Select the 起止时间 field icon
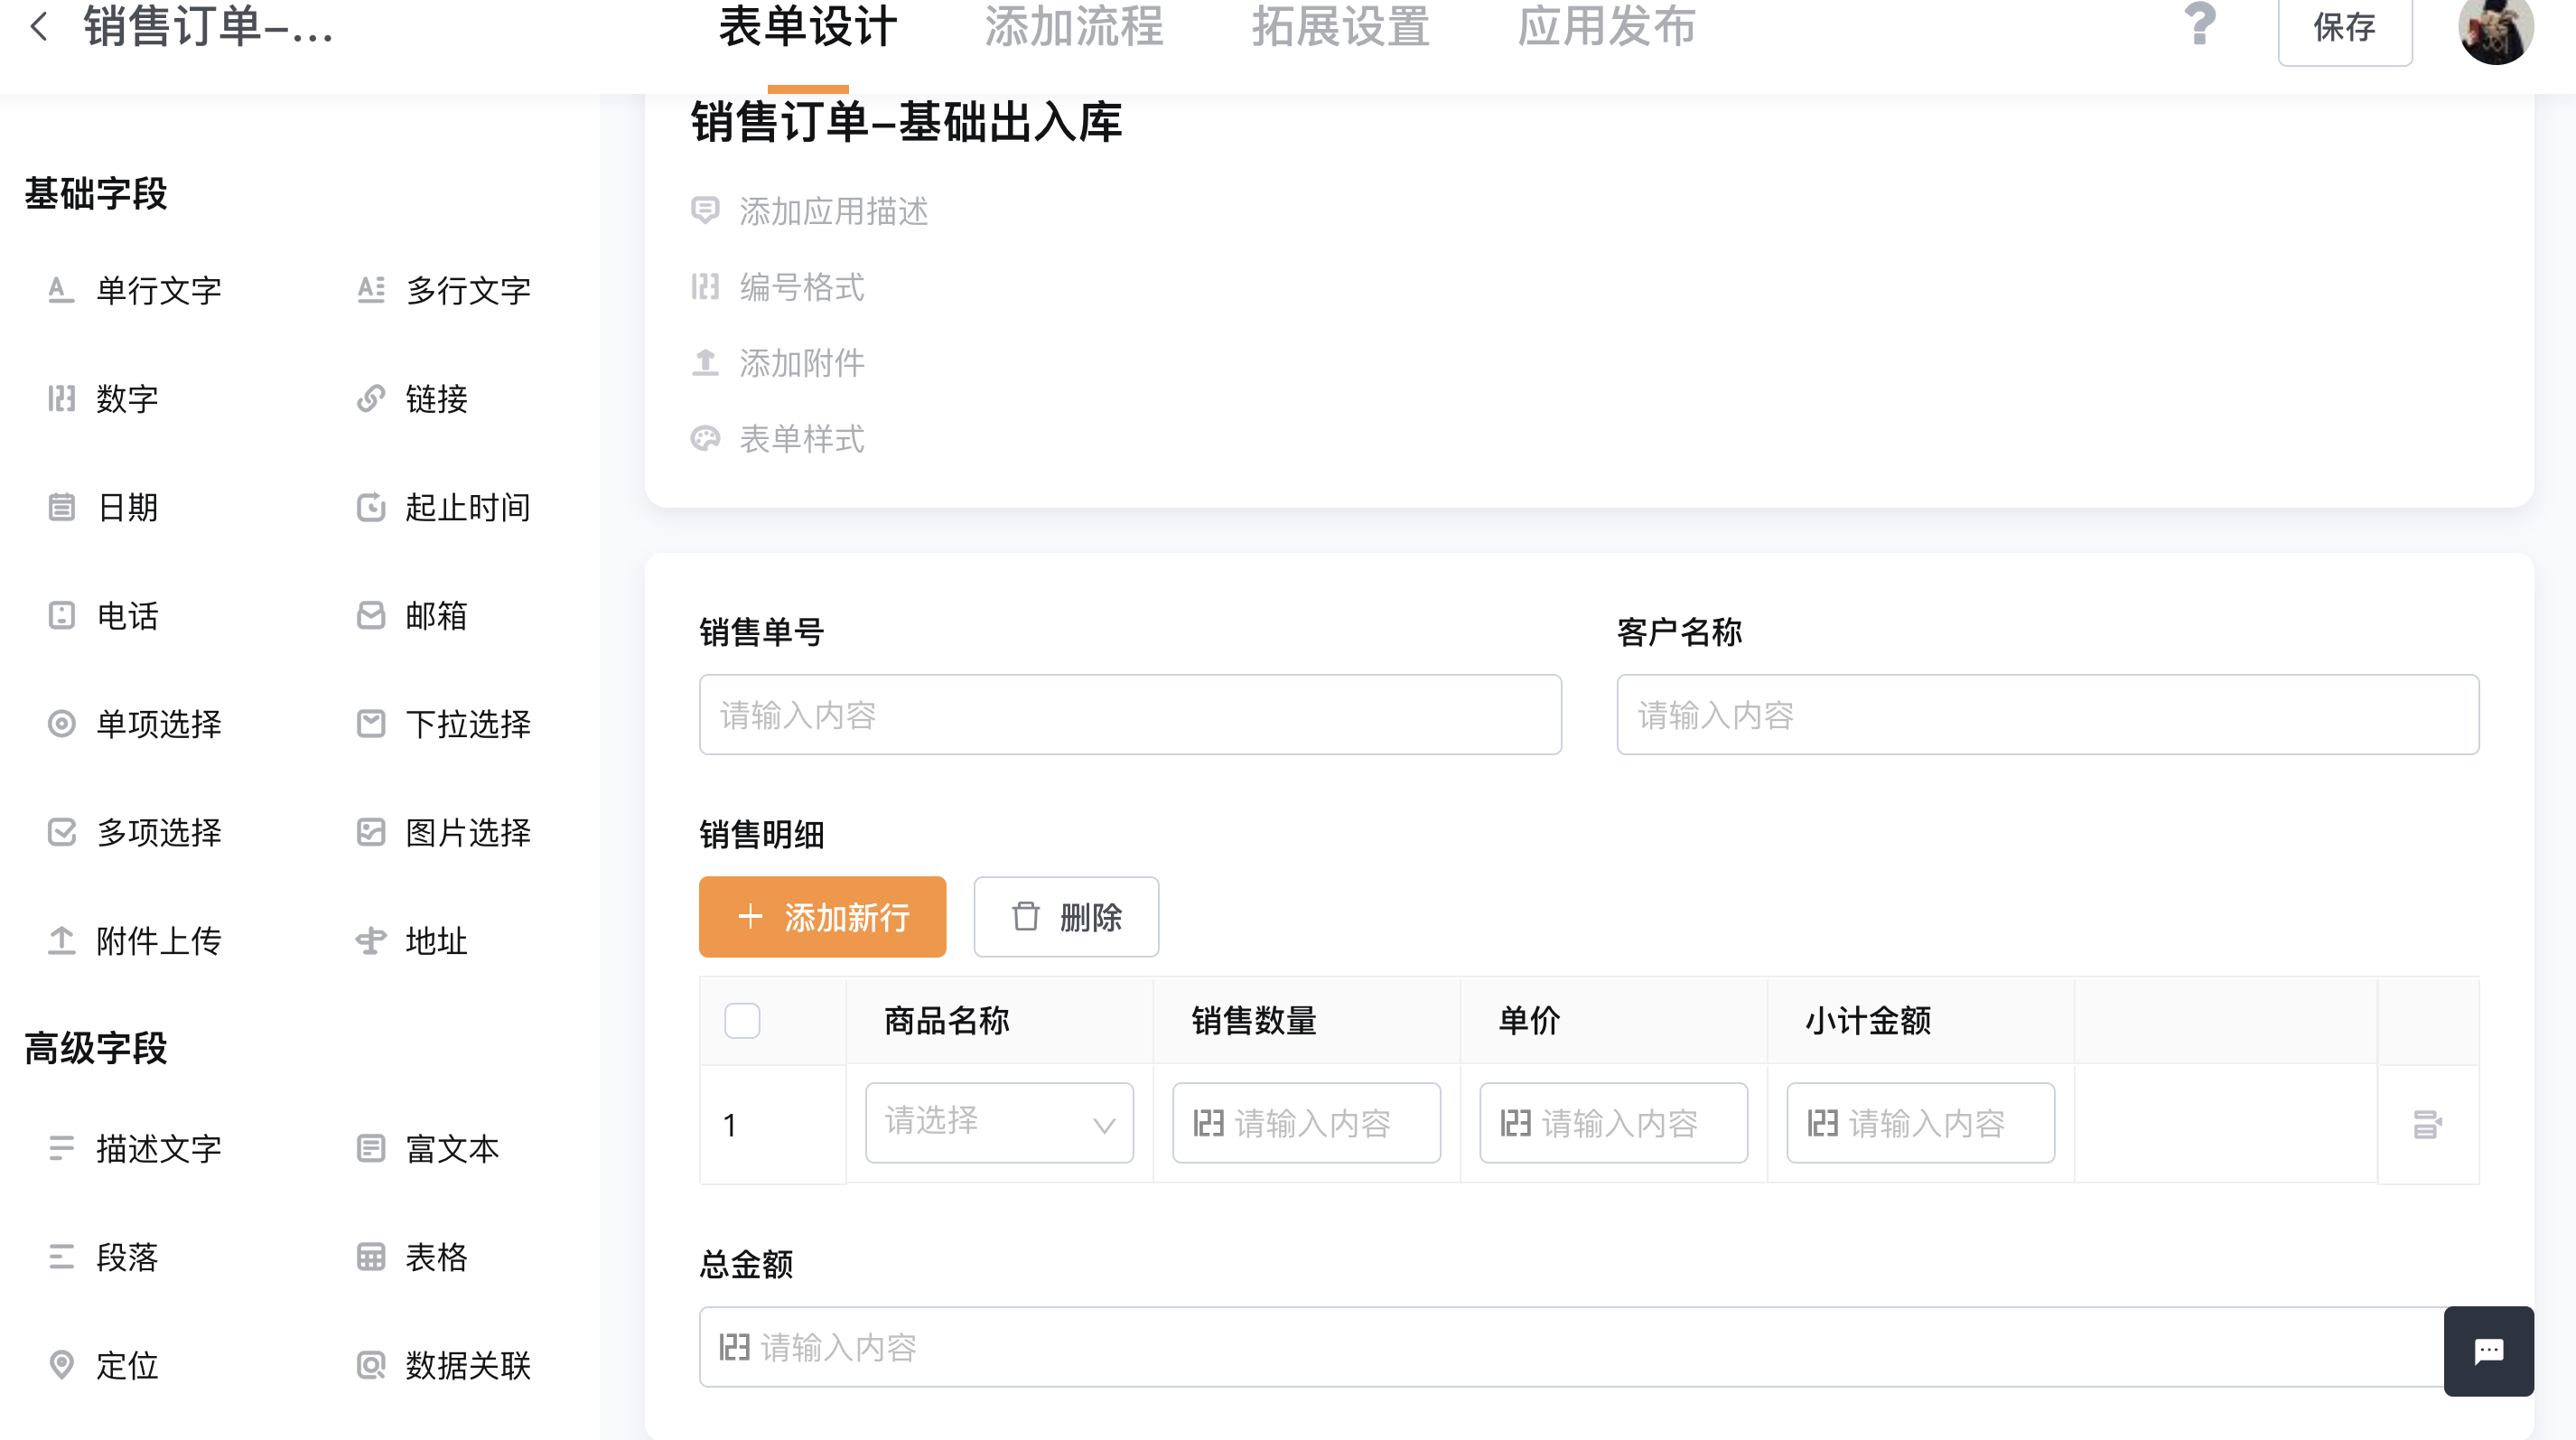Viewport: 2576px width, 1440px height. tap(371, 508)
